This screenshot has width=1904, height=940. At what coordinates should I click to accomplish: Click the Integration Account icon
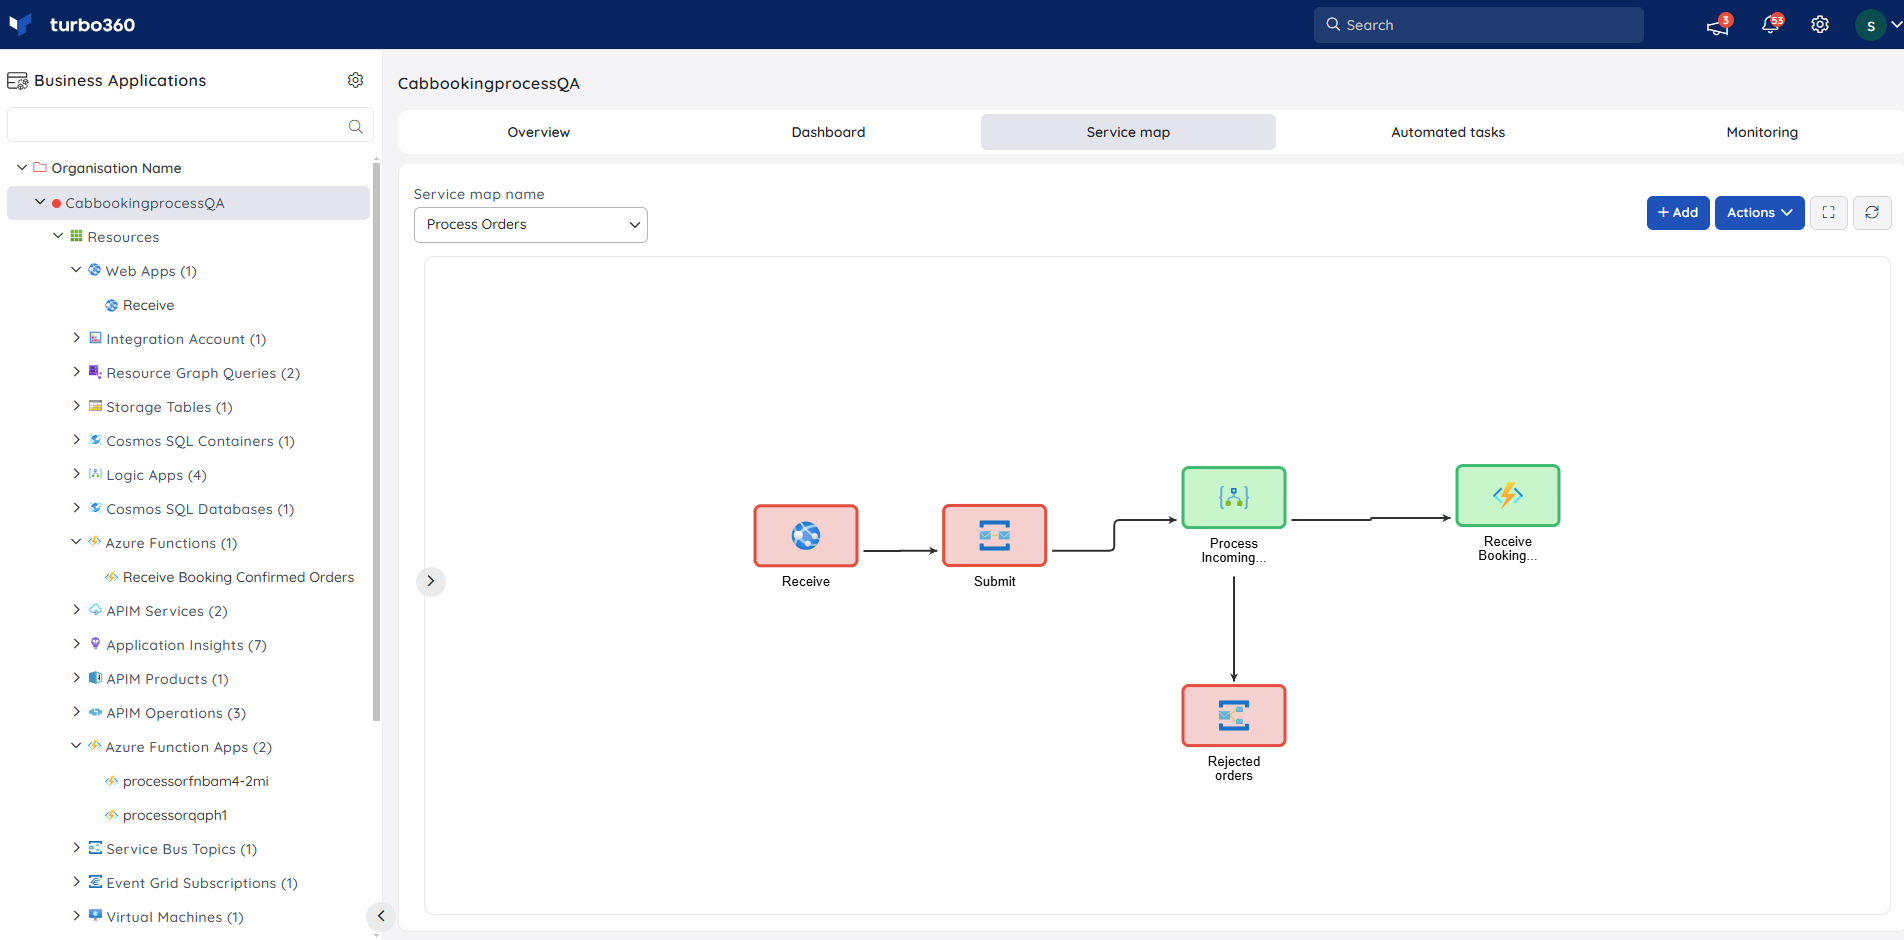point(95,338)
